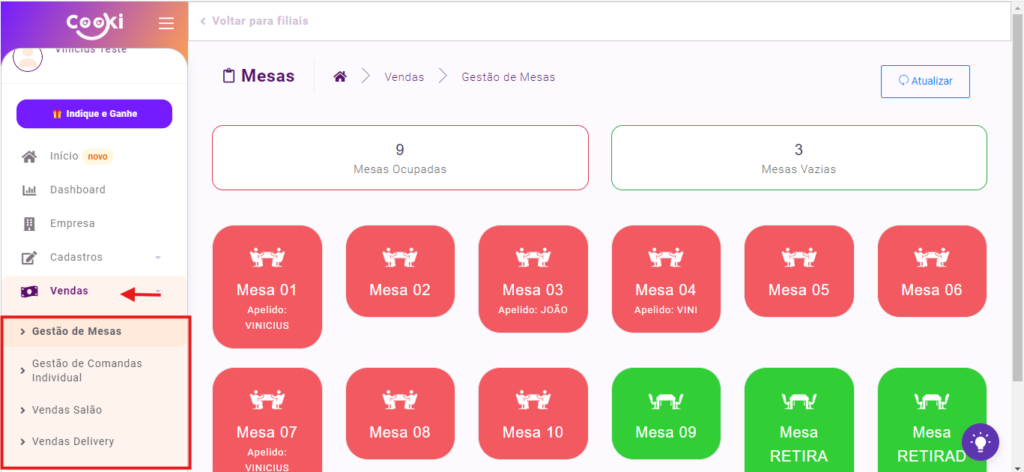This screenshot has width=1024, height=472.
Task: Click the home icon in breadcrumb
Action: pyautogui.click(x=340, y=77)
